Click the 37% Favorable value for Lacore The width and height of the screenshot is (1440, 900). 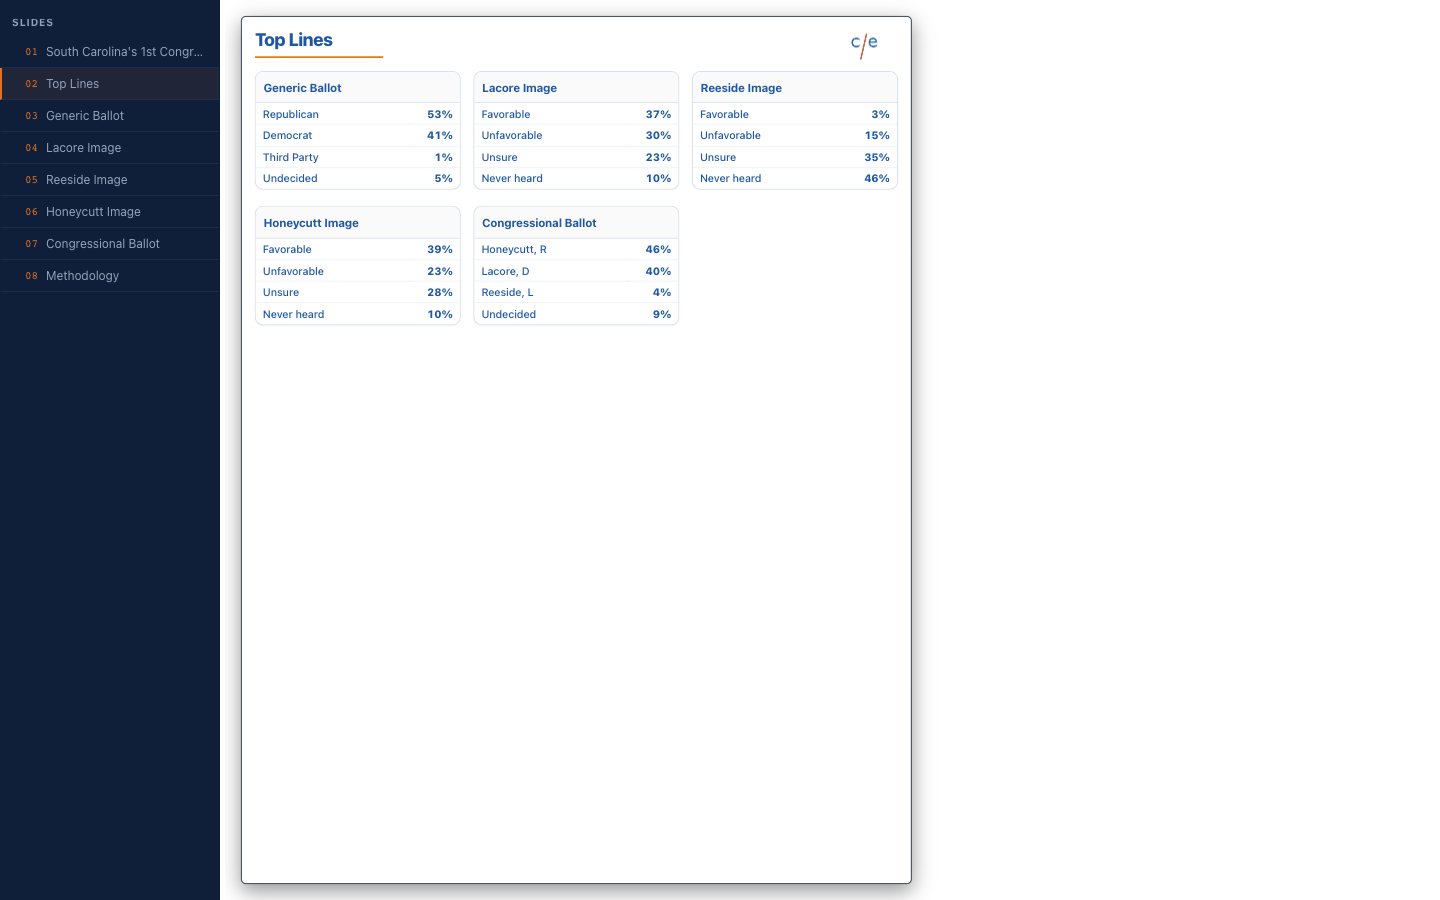tap(658, 114)
